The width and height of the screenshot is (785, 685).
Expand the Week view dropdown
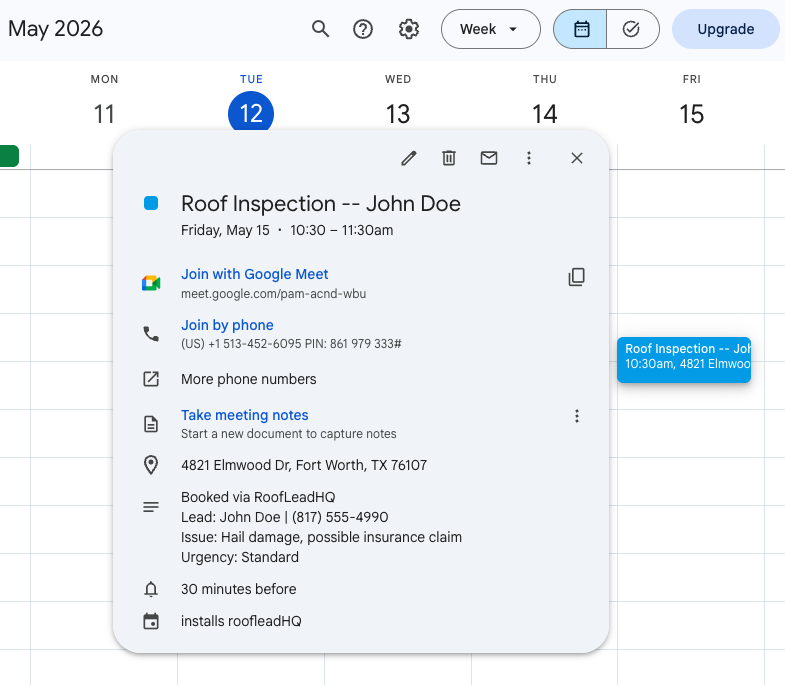pyautogui.click(x=491, y=29)
